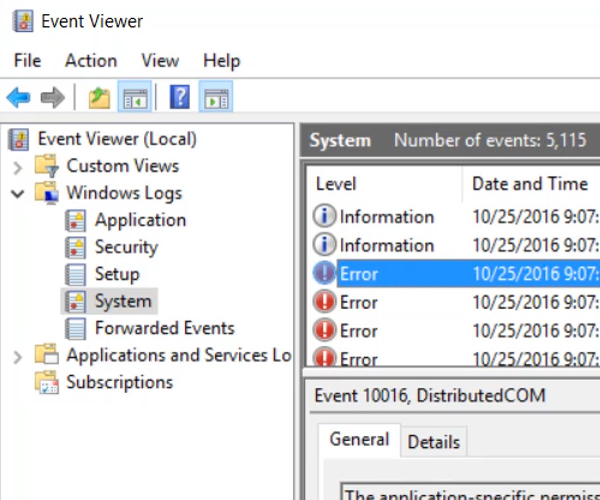Click the blue Back arrow in toolbar

18,98
